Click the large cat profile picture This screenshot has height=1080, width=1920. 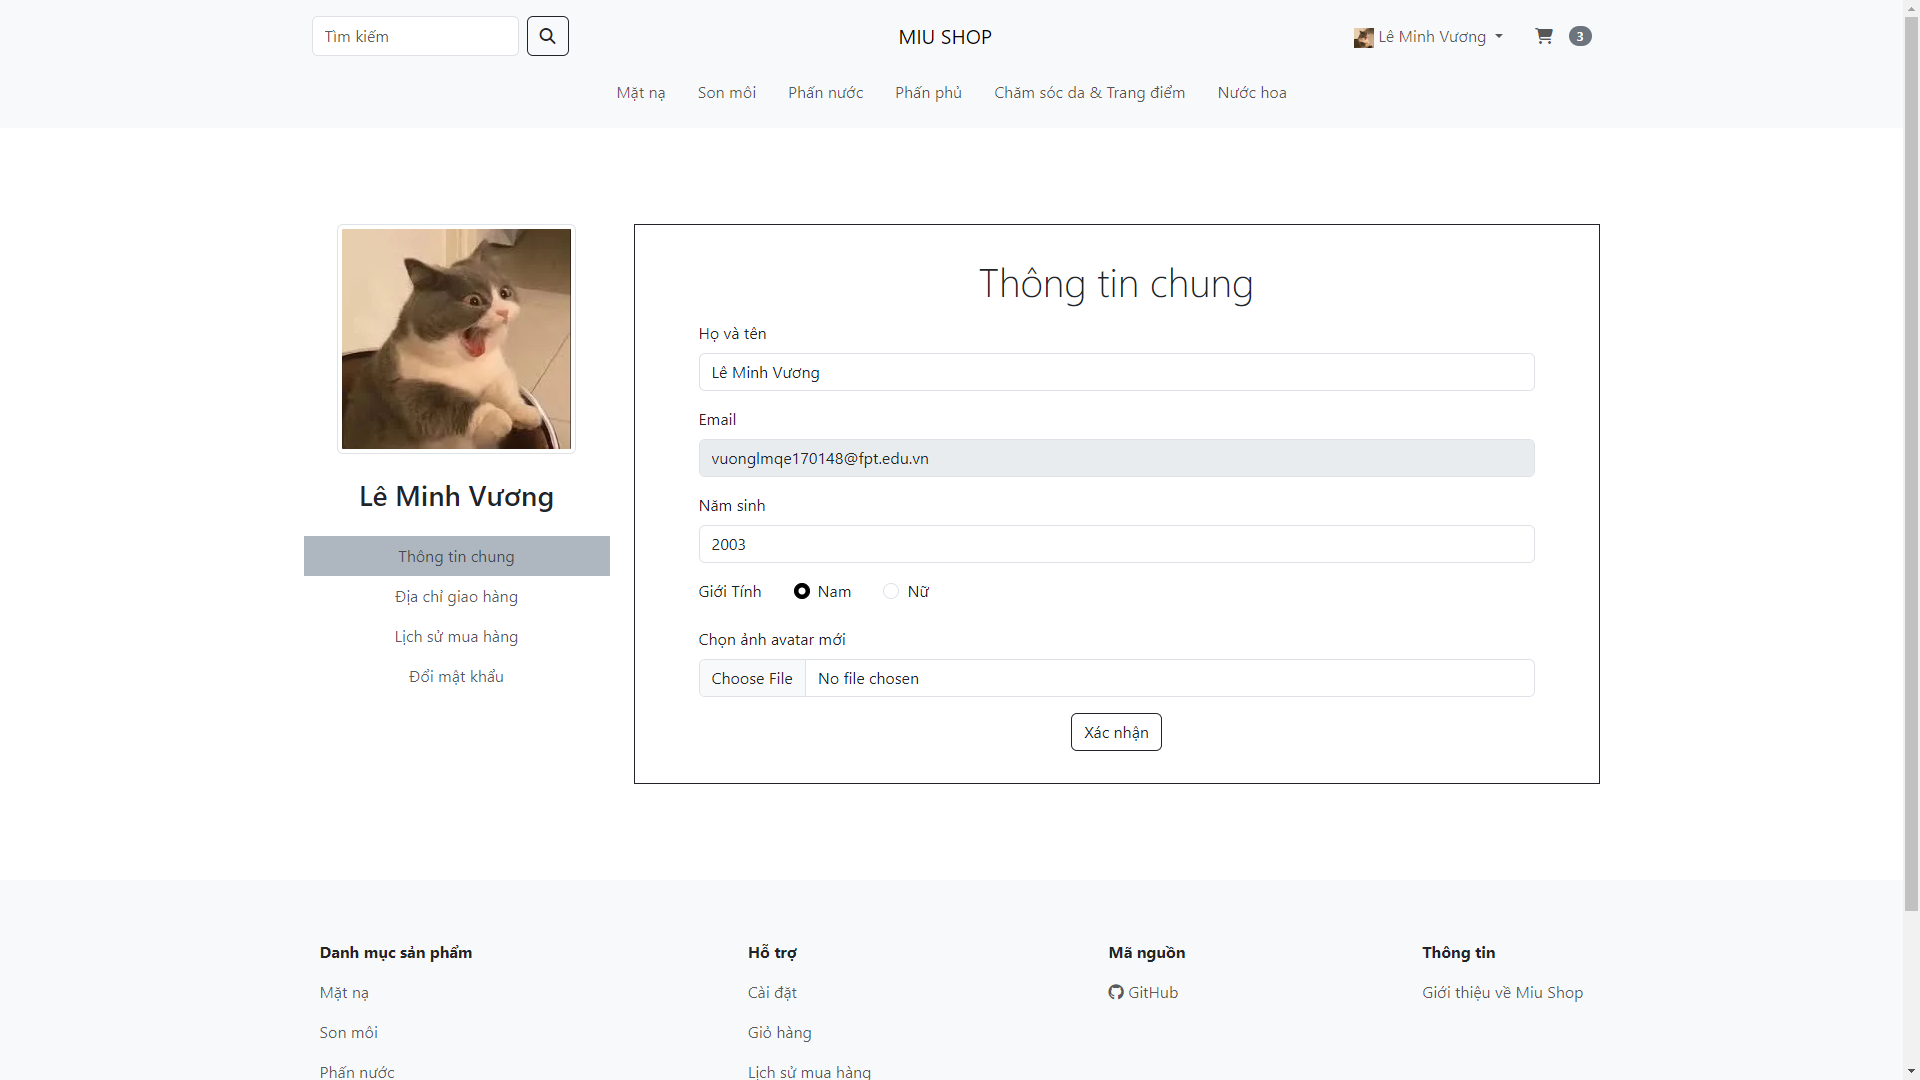coord(456,339)
